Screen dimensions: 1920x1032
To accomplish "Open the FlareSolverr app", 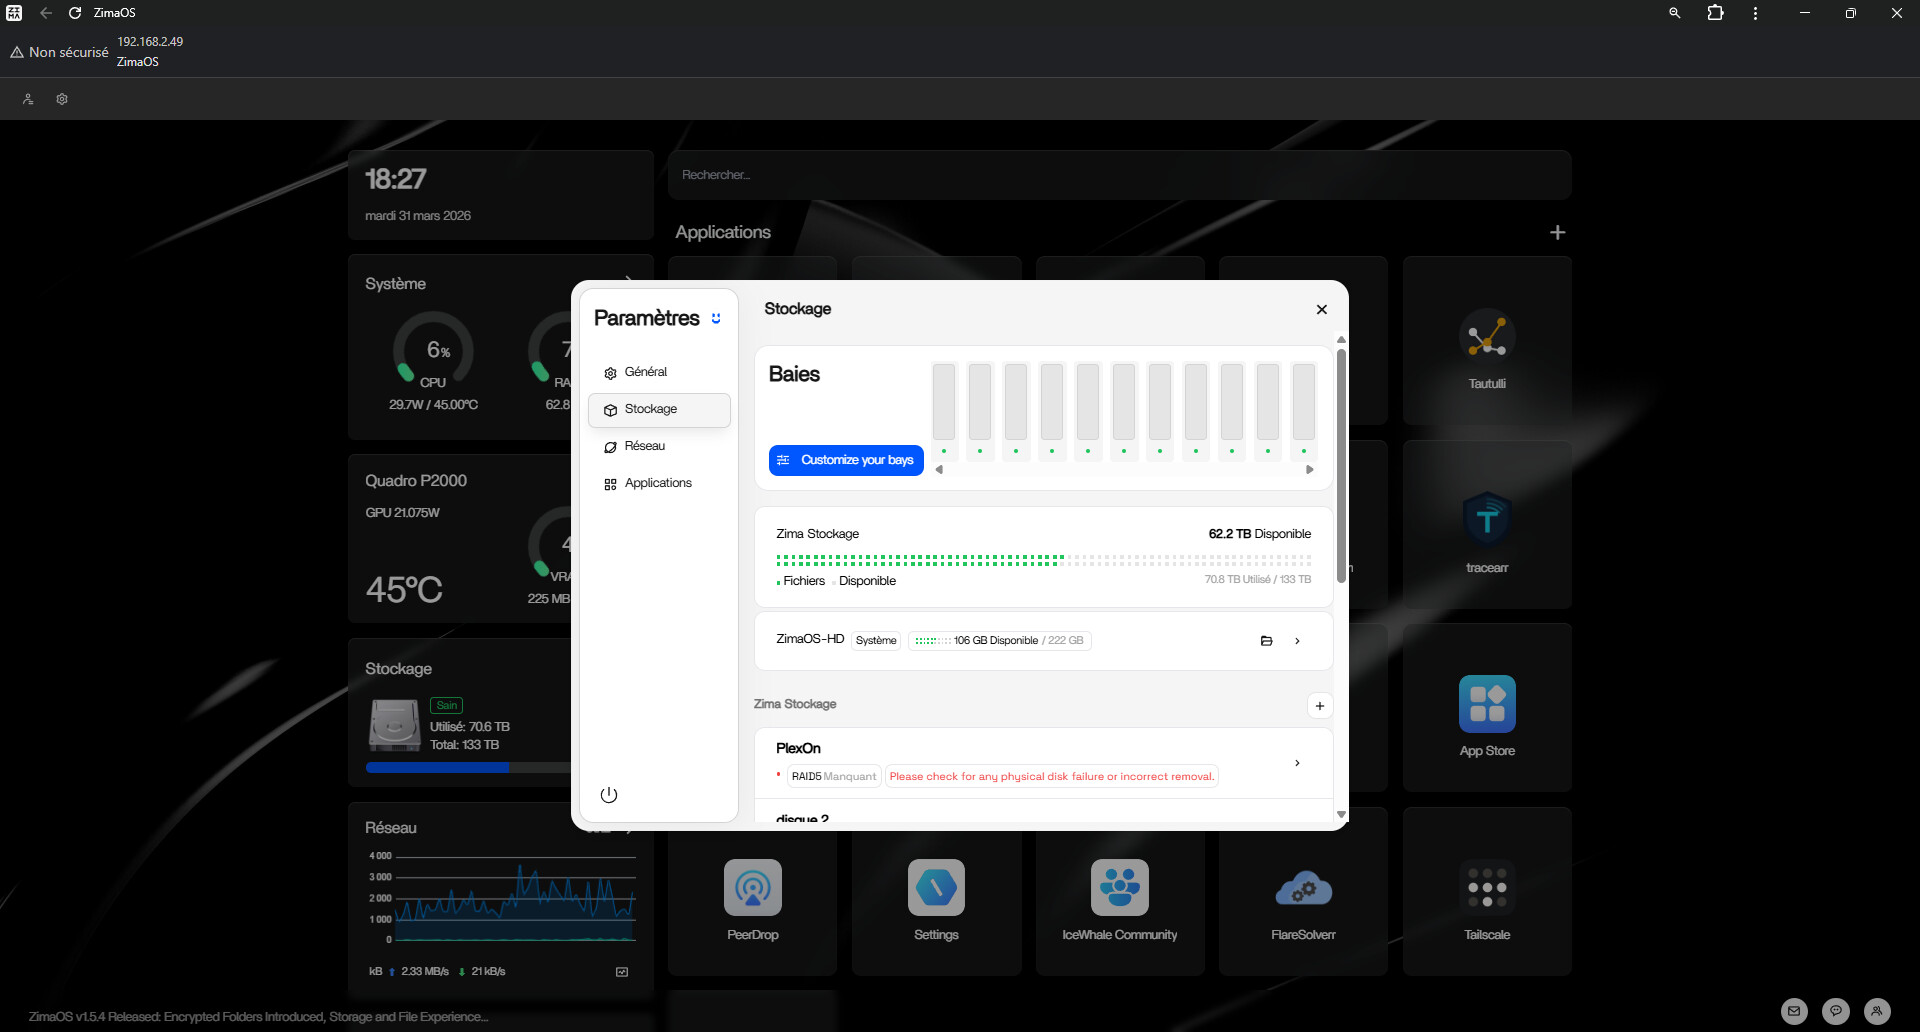I will click(x=1302, y=888).
